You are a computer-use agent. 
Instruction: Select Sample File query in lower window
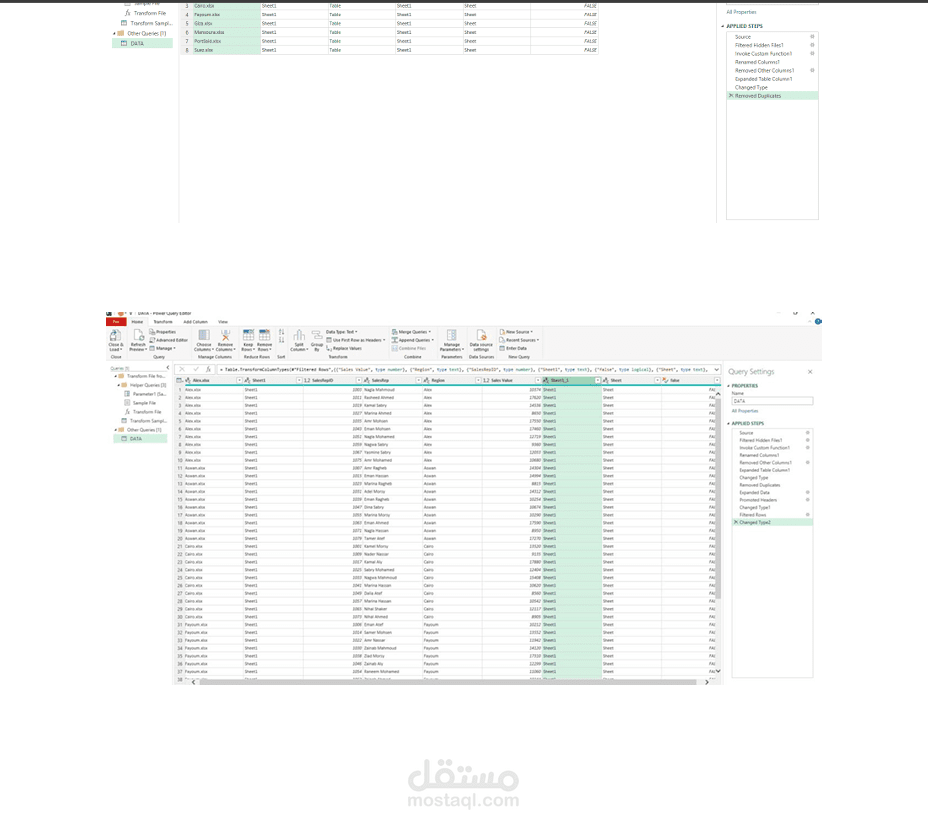(144, 403)
